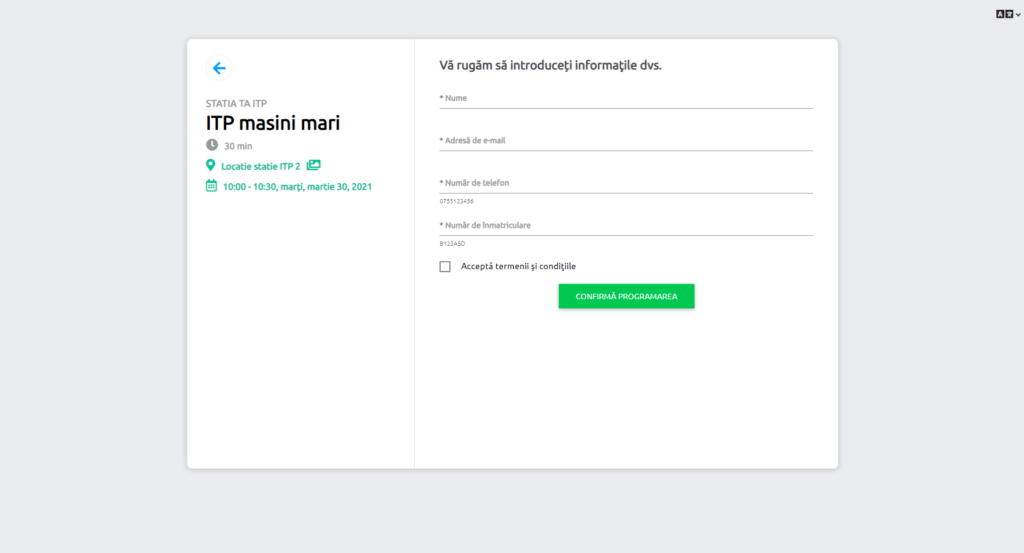
Task: Open the location image gallery icon
Action: click(x=313, y=165)
